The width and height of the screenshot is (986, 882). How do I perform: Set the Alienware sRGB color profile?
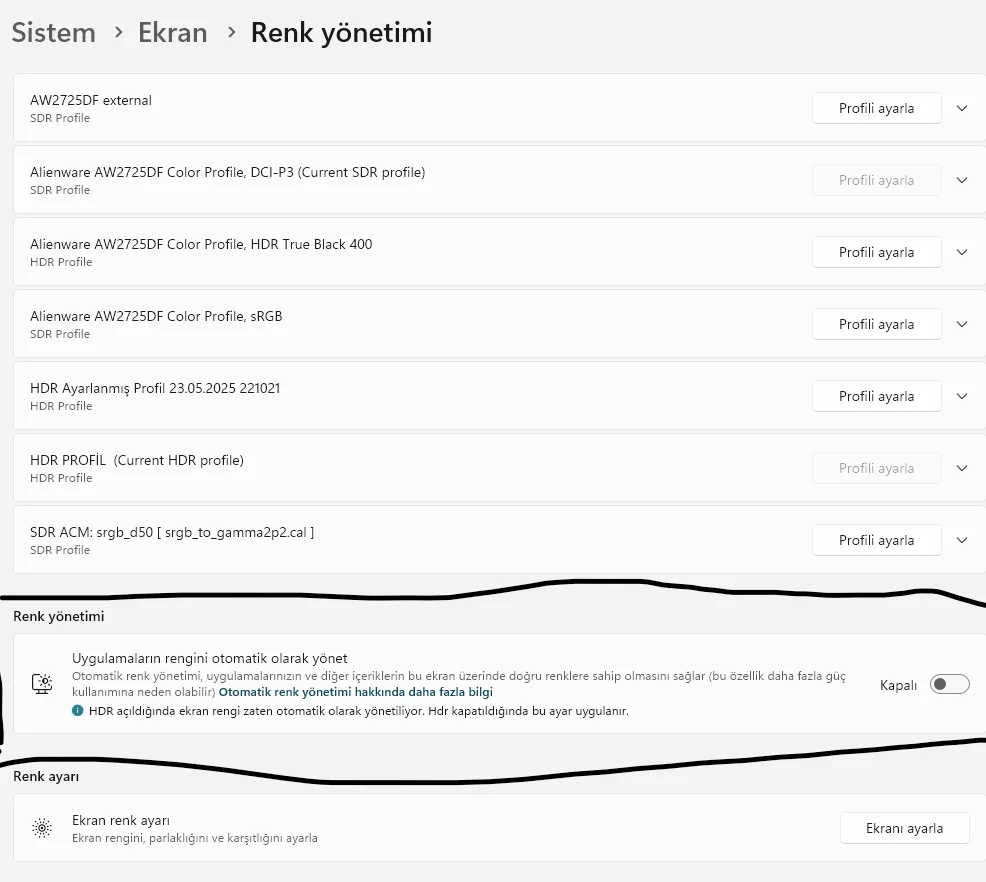click(x=876, y=324)
